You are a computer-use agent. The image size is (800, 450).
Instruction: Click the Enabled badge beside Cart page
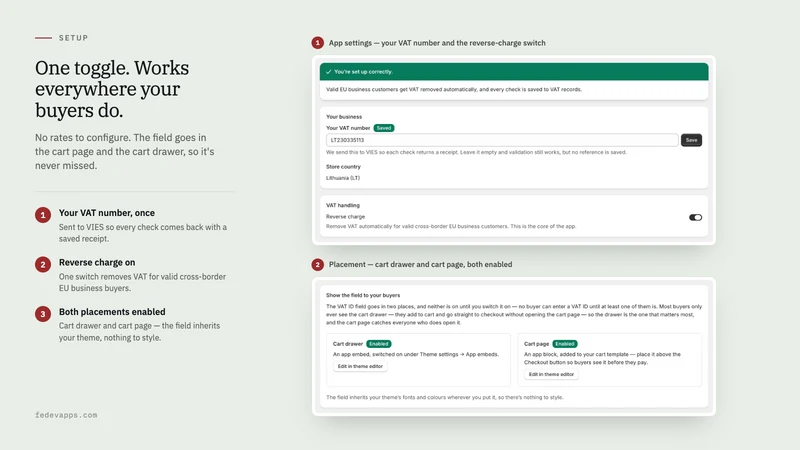click(565, 344)
